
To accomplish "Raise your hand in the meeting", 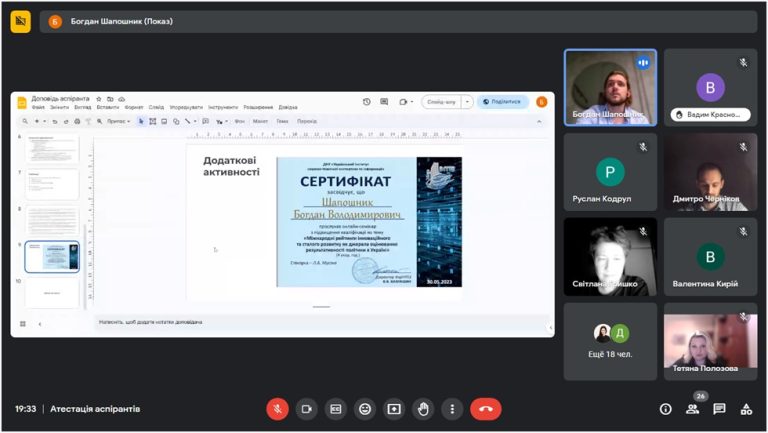I will 423,409.
